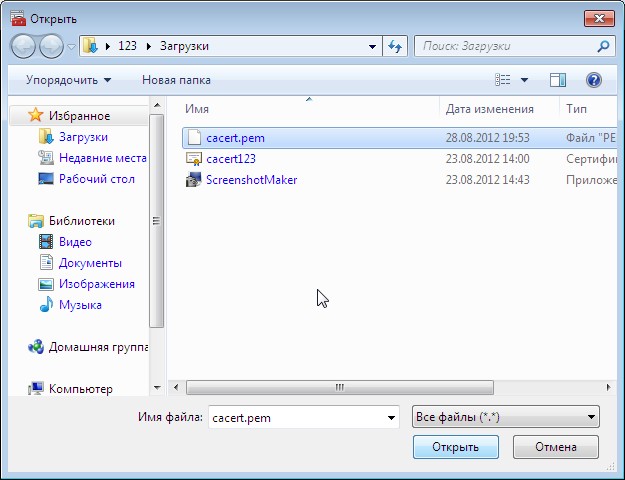Click the blank file icon of cacert.pem
The height and width of the screenshot is (480, 625).
pos(194,138)
